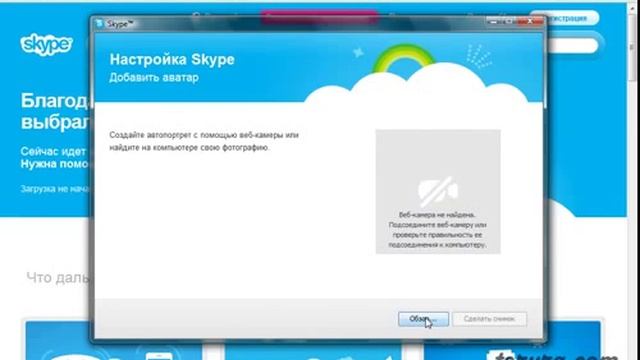Click the Skype logo on the web page
Screen dimensions: 640x360
(x=47, y=44)
